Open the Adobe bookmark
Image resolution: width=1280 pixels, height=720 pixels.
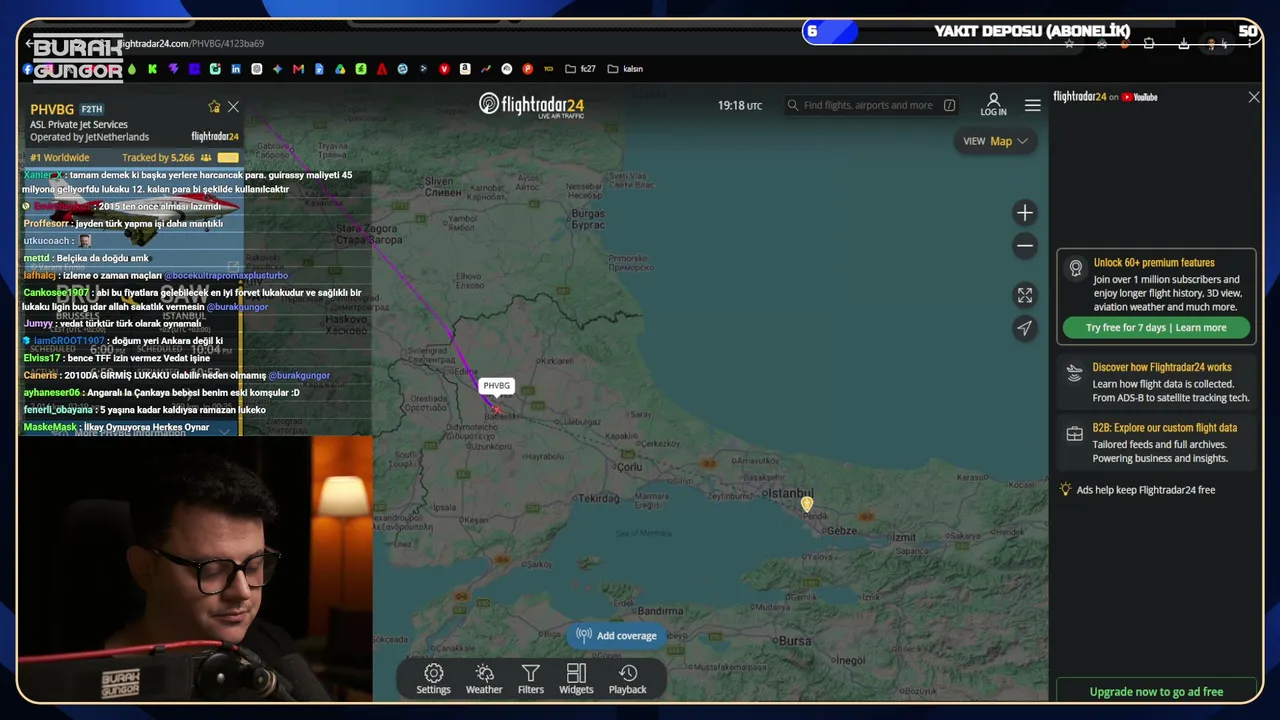pos(382,69)
